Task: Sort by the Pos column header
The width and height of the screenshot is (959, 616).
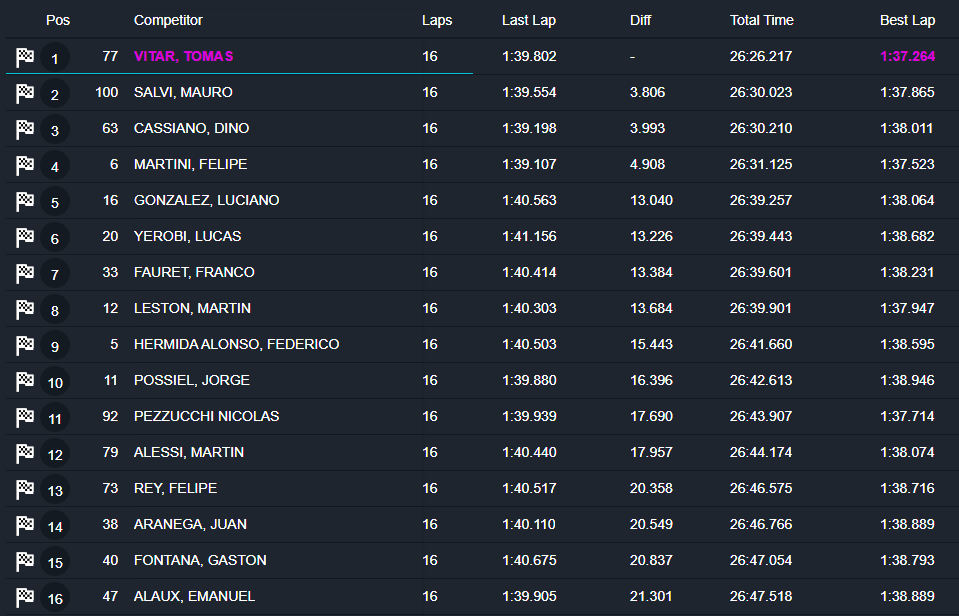Action: click(58, 20)
